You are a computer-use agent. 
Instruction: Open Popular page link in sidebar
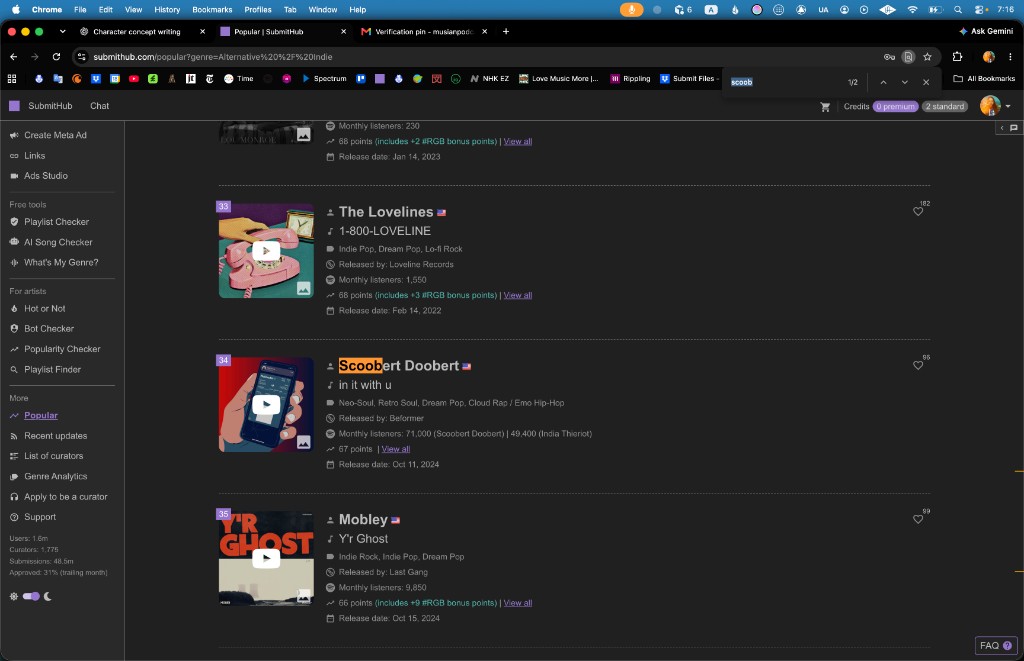click(40, 415)
